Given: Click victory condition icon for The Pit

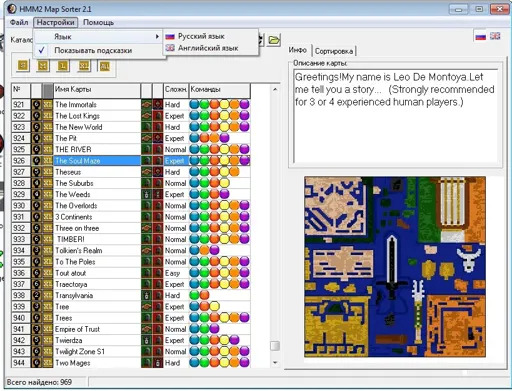Looking at the screenshot, I should click(x=146, y=138).
